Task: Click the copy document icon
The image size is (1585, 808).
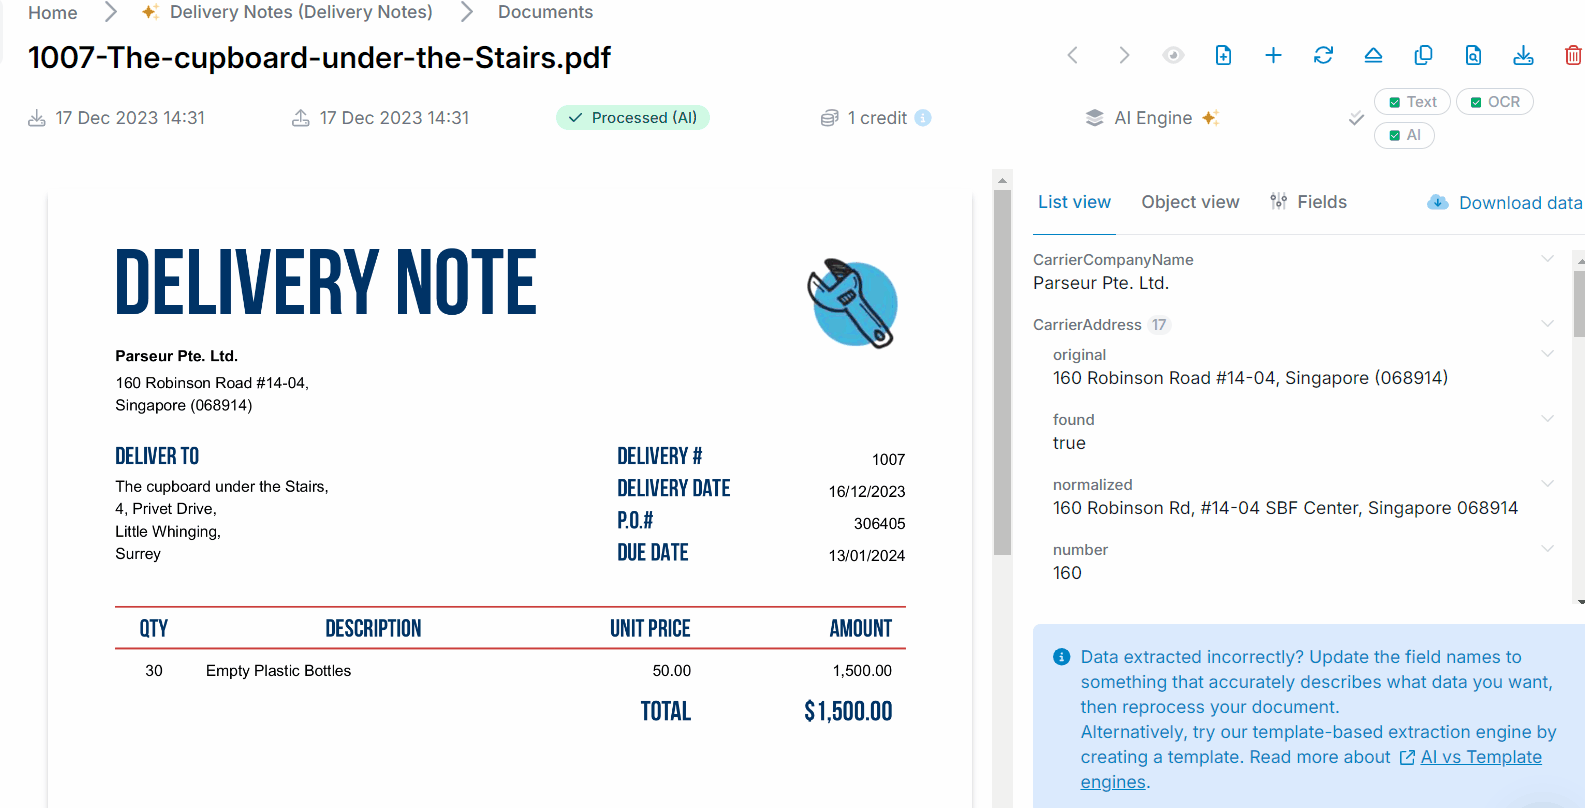Action: point(1423,55)
